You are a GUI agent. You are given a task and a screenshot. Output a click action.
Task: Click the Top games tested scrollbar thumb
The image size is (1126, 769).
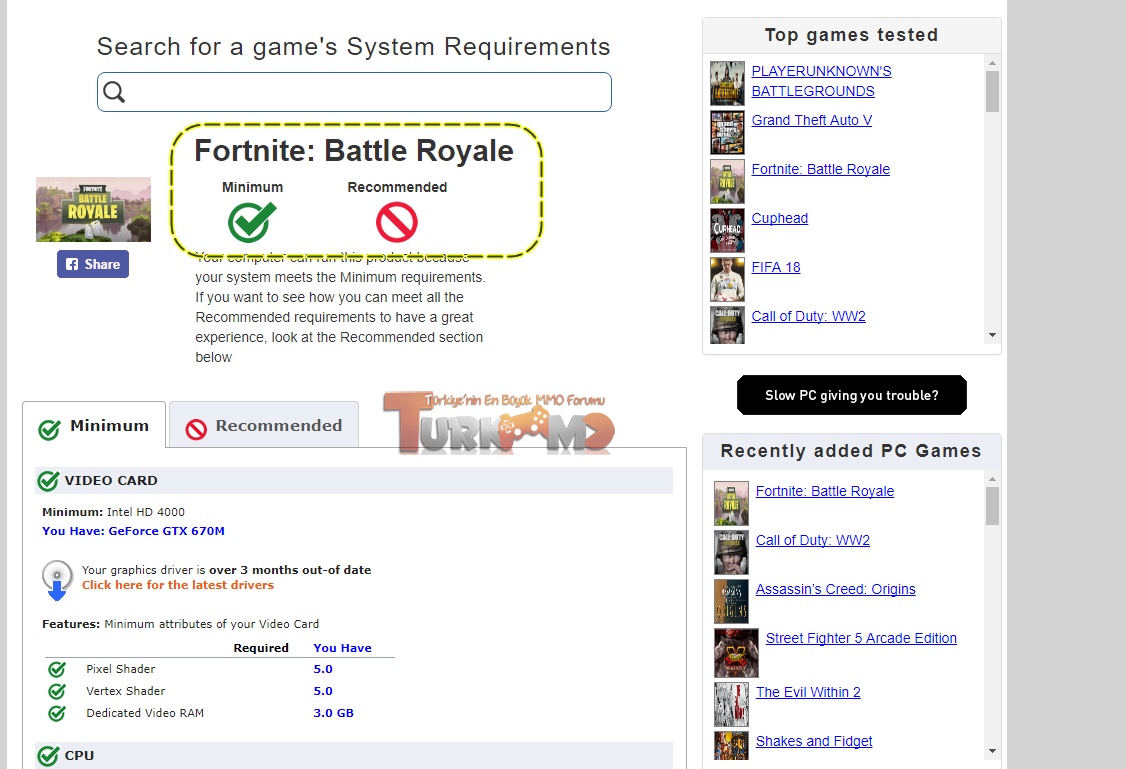click(992, 91)
